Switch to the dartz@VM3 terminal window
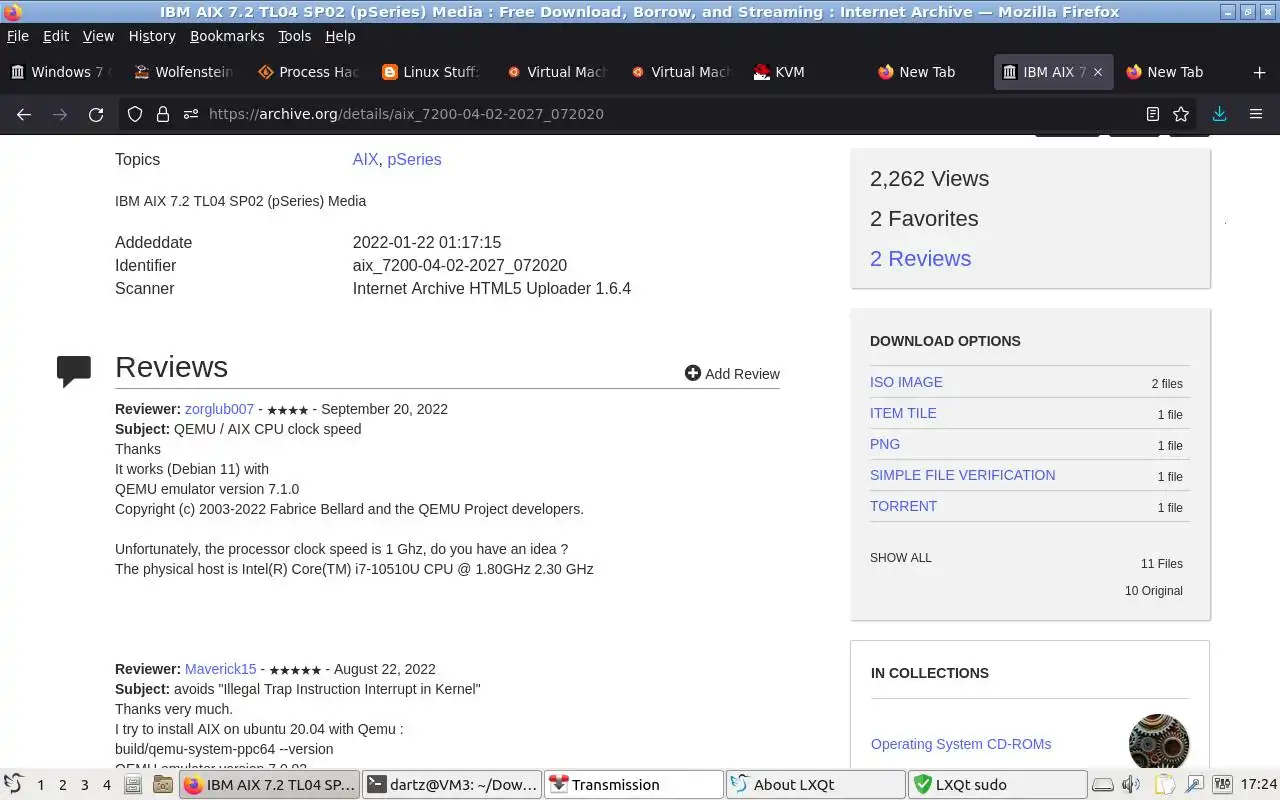The width and height of the screenshot is (1280, 800). 451,785
